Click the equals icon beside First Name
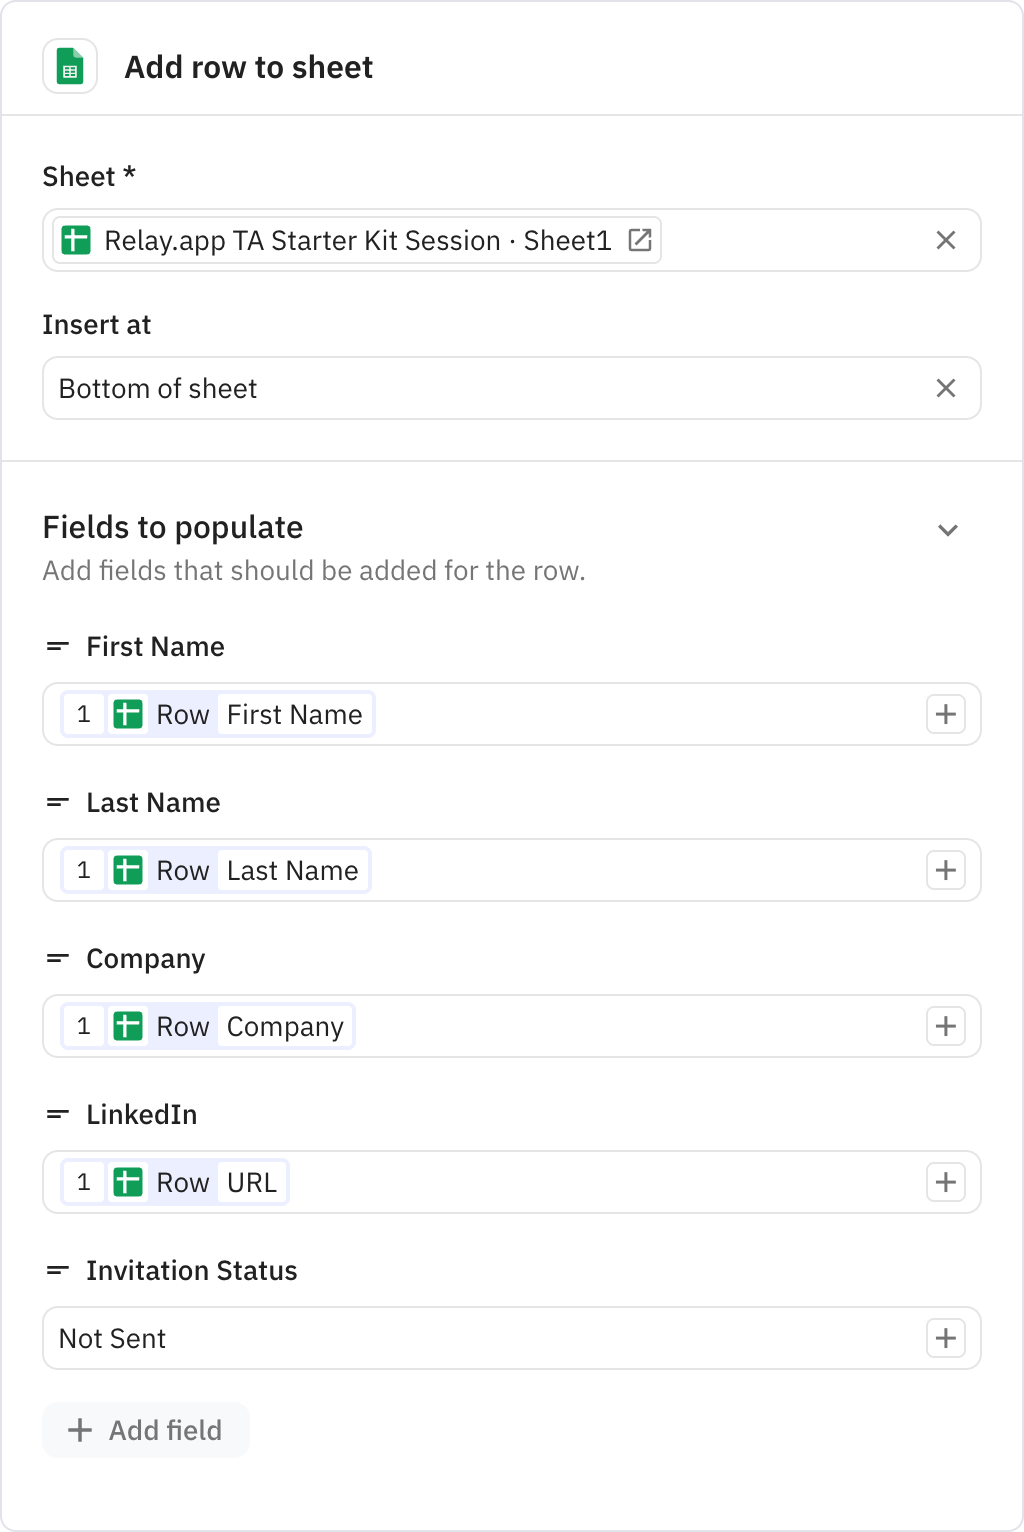Viewport: 1024px width, 1532px height. [57, 646]
